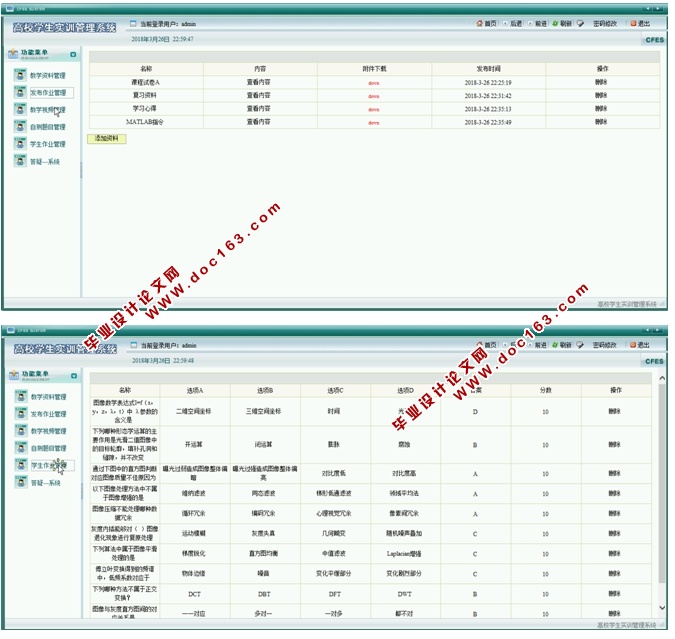Open 答疑—系统 menu item in bottom window
This screenshot has height=639, width=675.
click(x=46, y=483)
